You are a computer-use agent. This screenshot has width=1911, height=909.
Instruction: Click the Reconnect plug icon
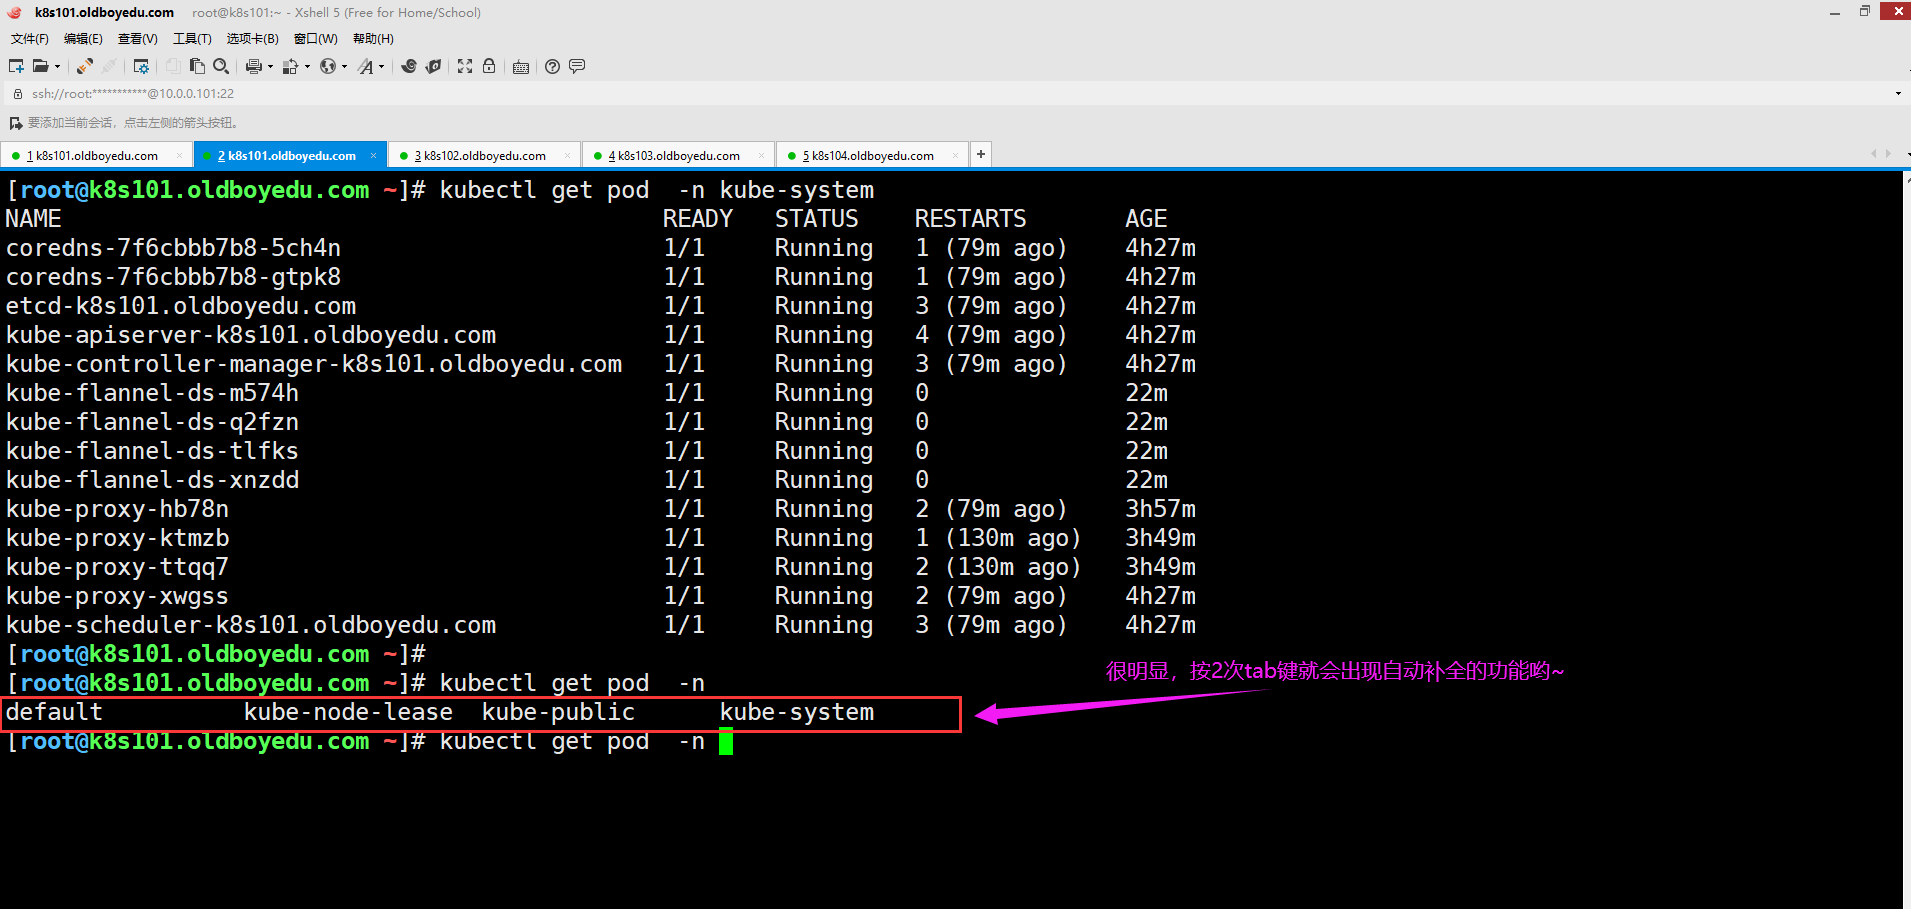click(x=85, y=66)
